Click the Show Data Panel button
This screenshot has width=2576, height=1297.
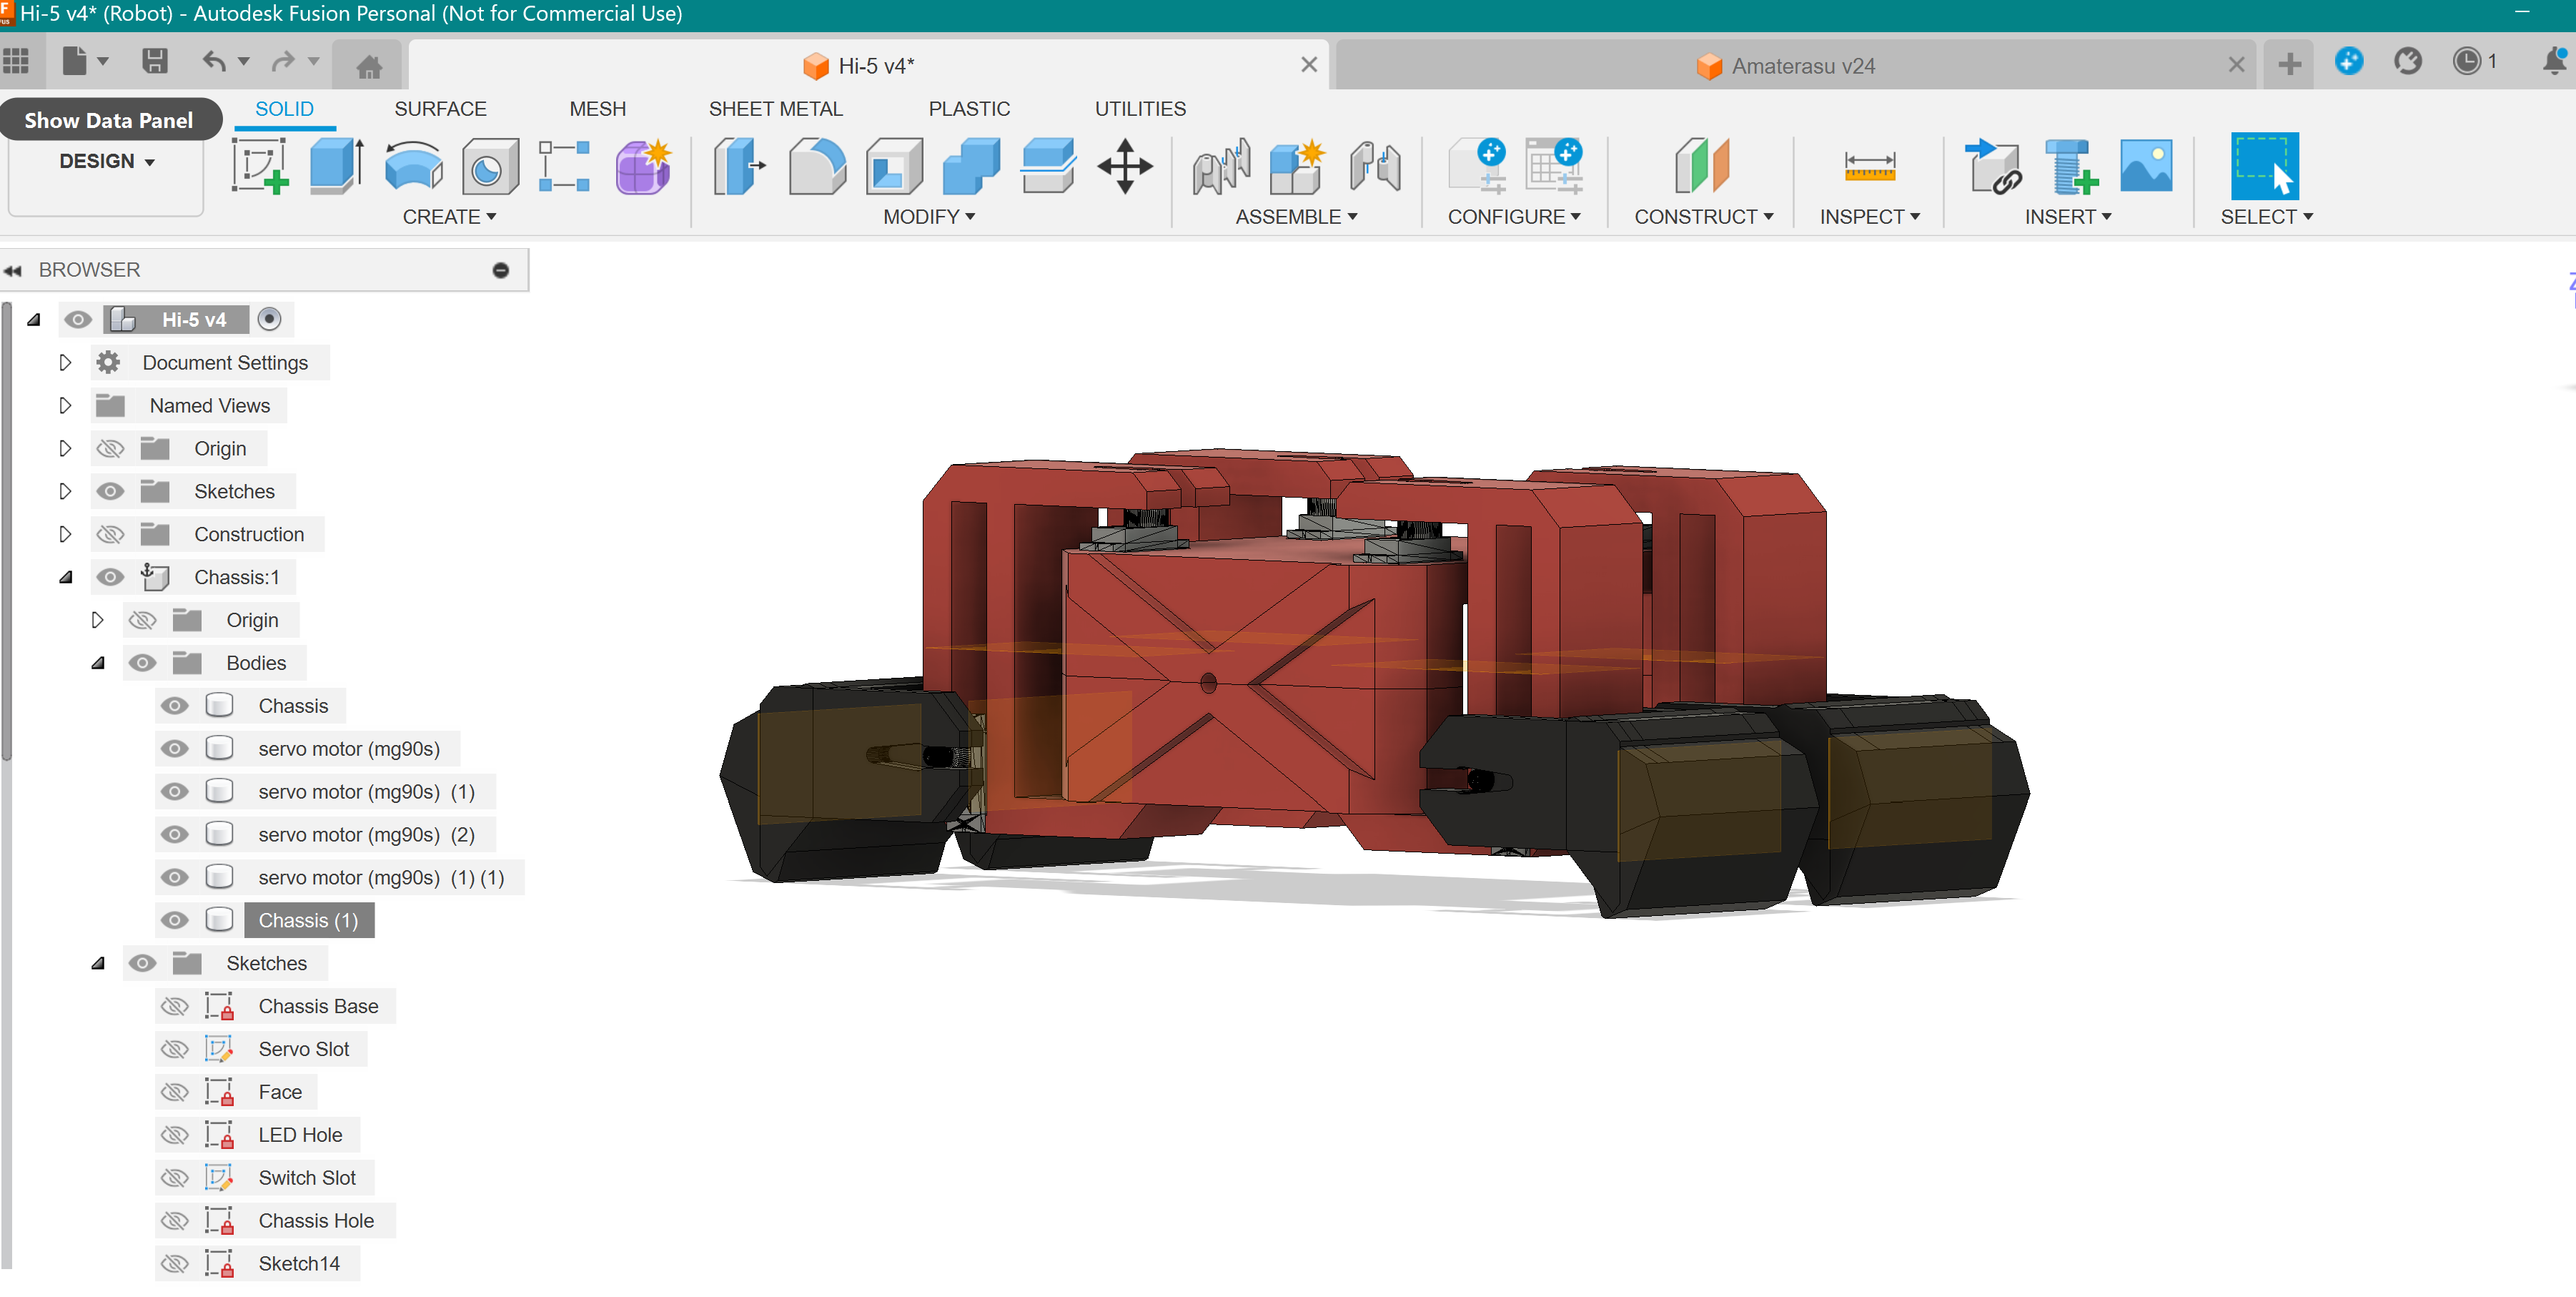point(109,120)
